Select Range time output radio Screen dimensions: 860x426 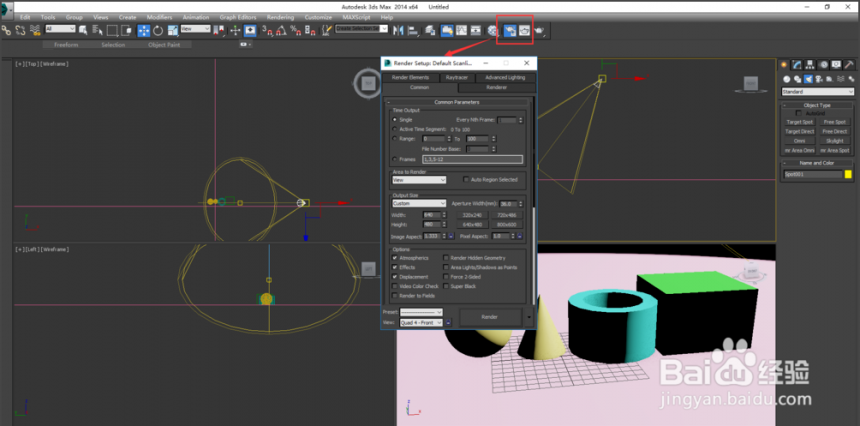tap(394, 139)
